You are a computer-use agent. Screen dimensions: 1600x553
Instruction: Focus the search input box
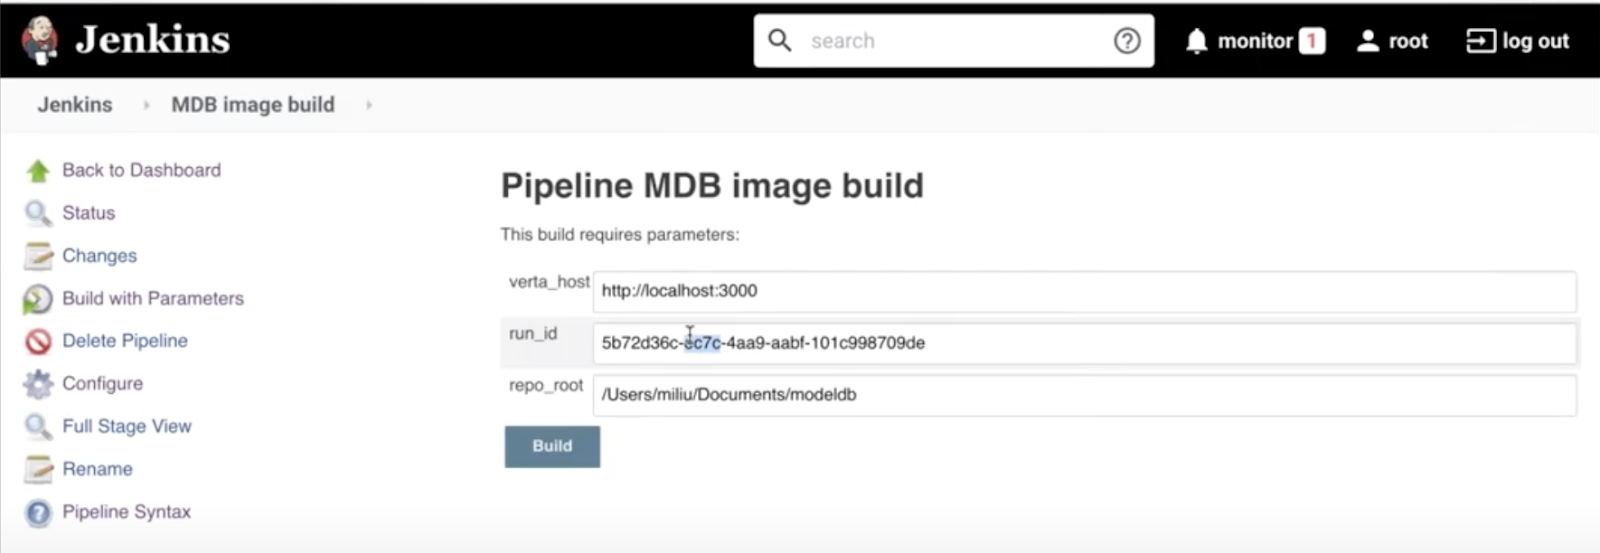pos(954,41)
